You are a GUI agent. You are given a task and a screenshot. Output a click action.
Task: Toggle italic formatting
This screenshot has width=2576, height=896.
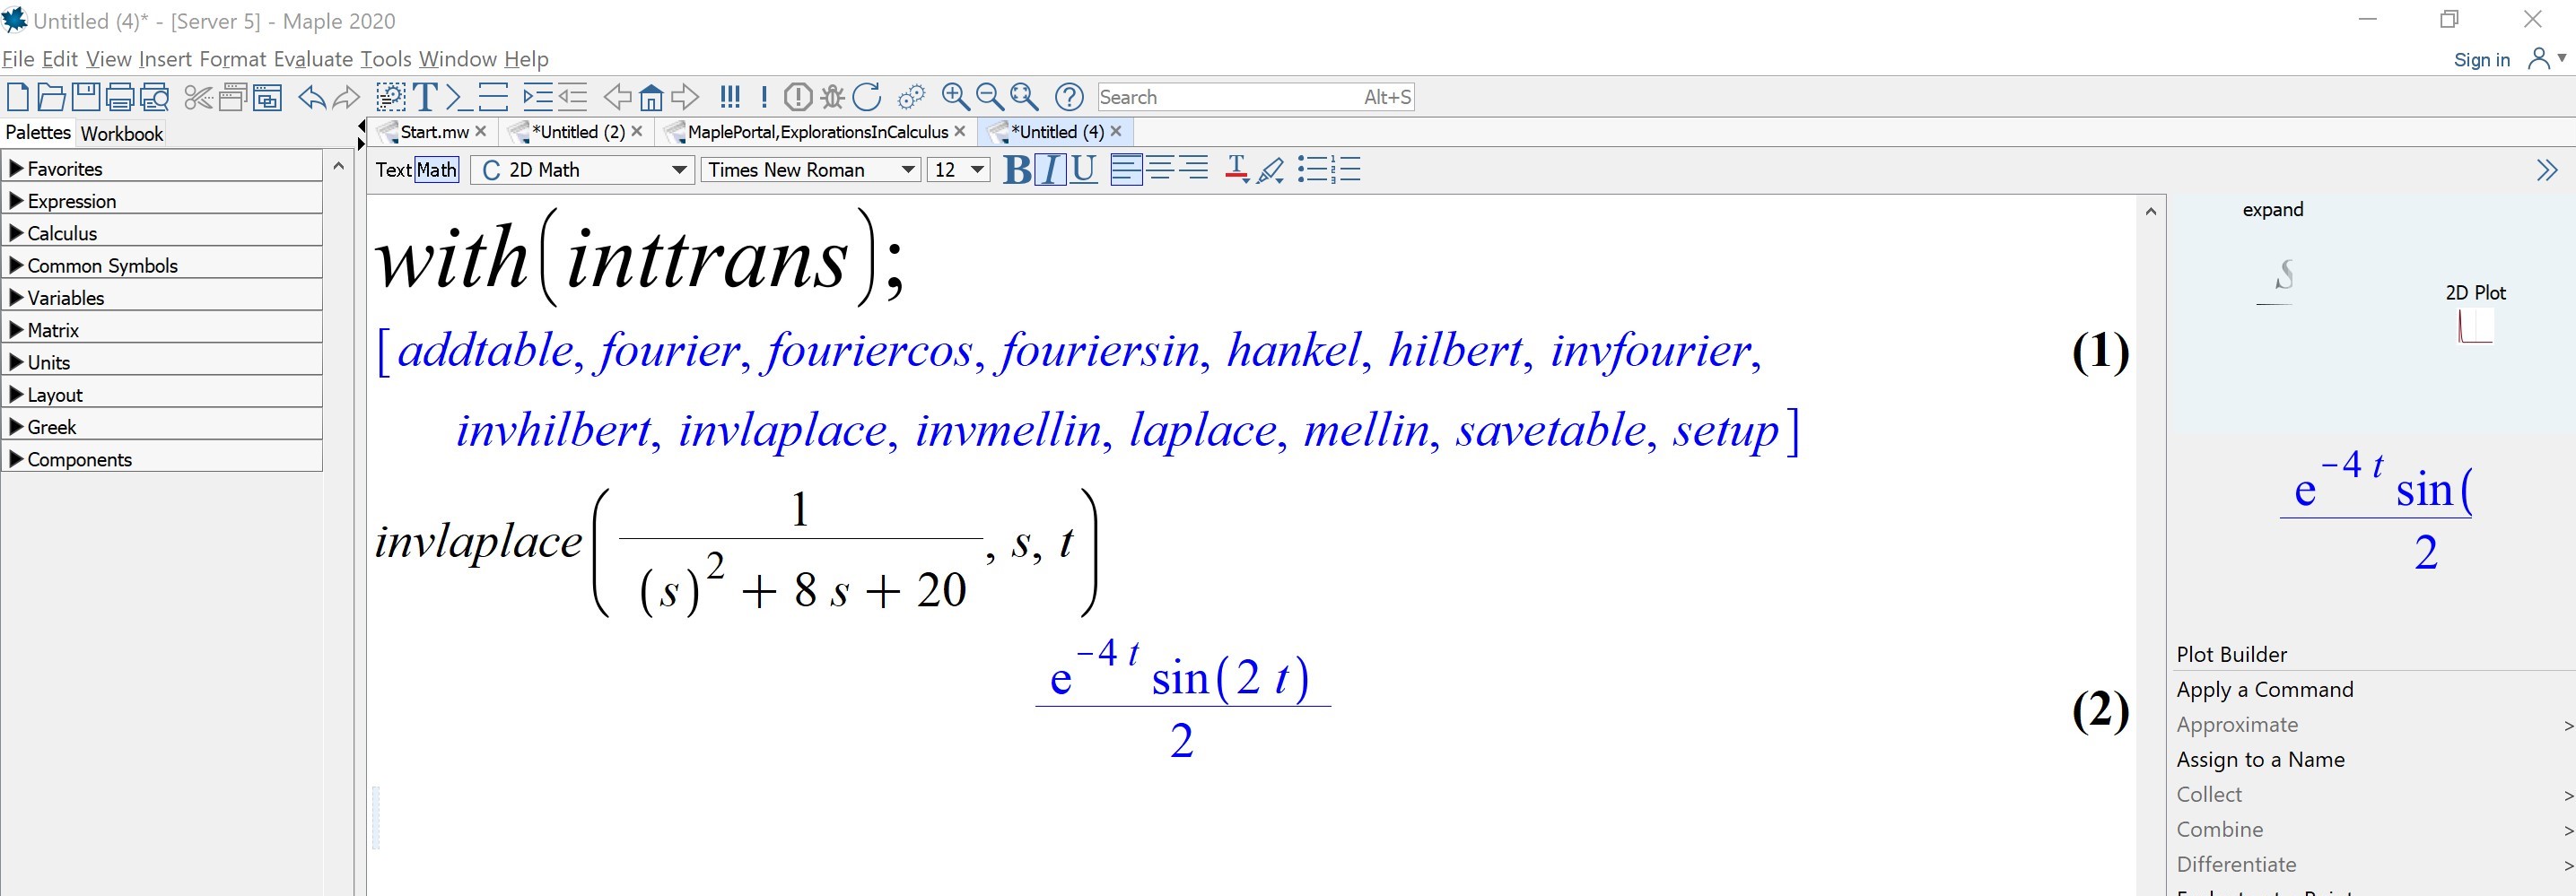pyautogui.click(x=1049, y=170)
